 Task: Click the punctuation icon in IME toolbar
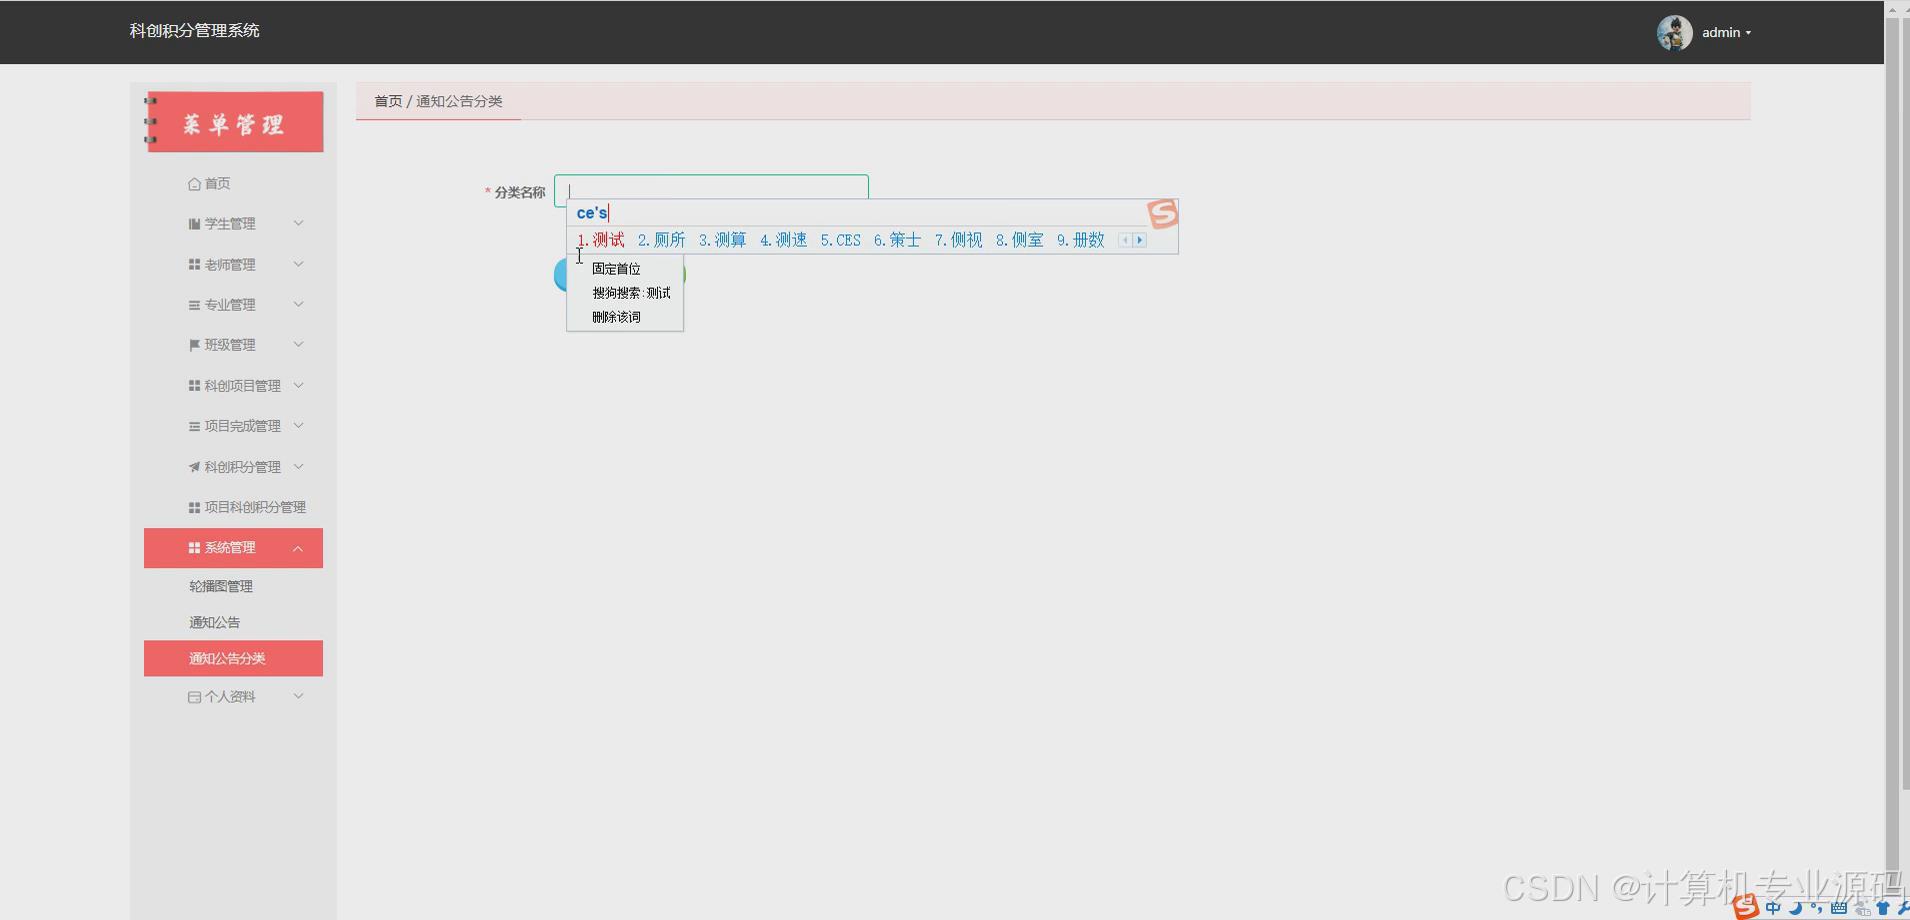1816,908
